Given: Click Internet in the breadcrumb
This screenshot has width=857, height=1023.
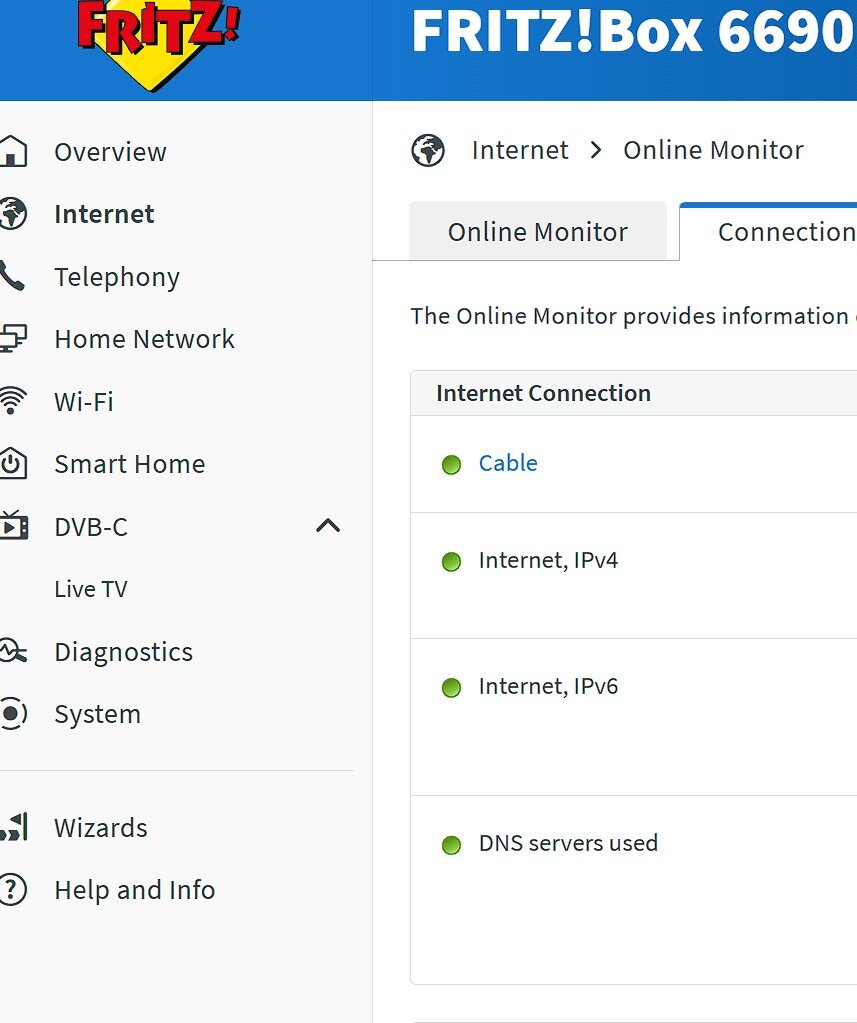Looking at the screenshot, I should [520, 150].
